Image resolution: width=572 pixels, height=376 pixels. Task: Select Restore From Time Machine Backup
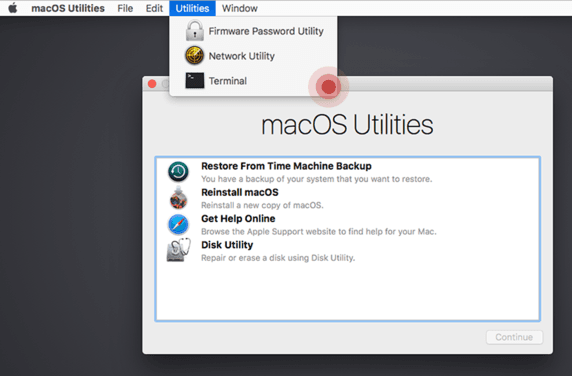coord(348,172)
